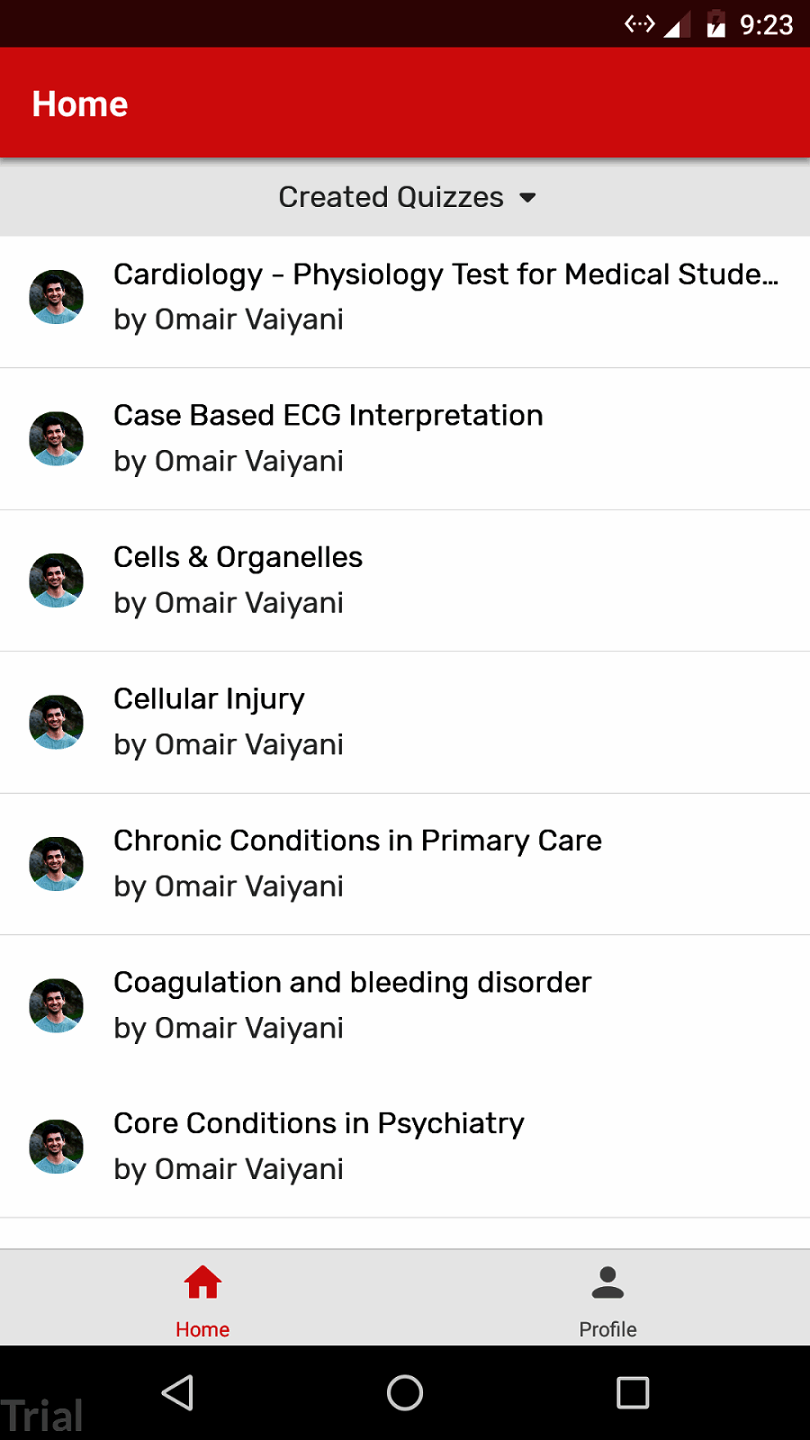Expand the Created Quizzes dropdown arrow
810x1440 pixels.
pyautogui.click(x=528, y=198)
